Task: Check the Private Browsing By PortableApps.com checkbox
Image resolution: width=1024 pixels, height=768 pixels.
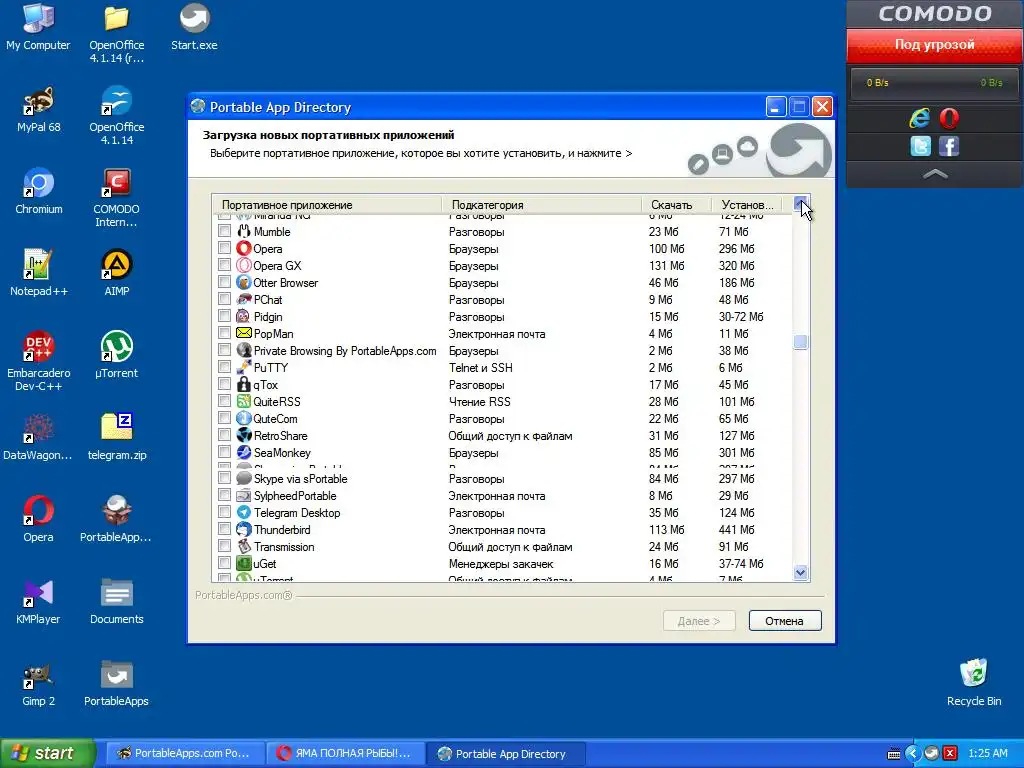Action: point(225,350)
